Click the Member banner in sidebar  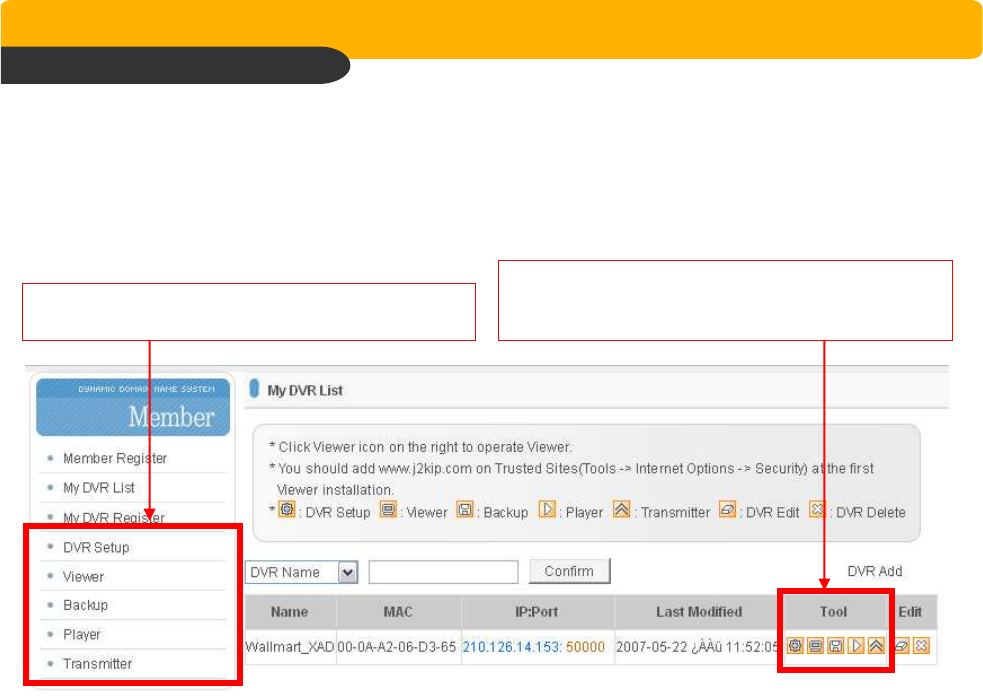coord(133,407)
